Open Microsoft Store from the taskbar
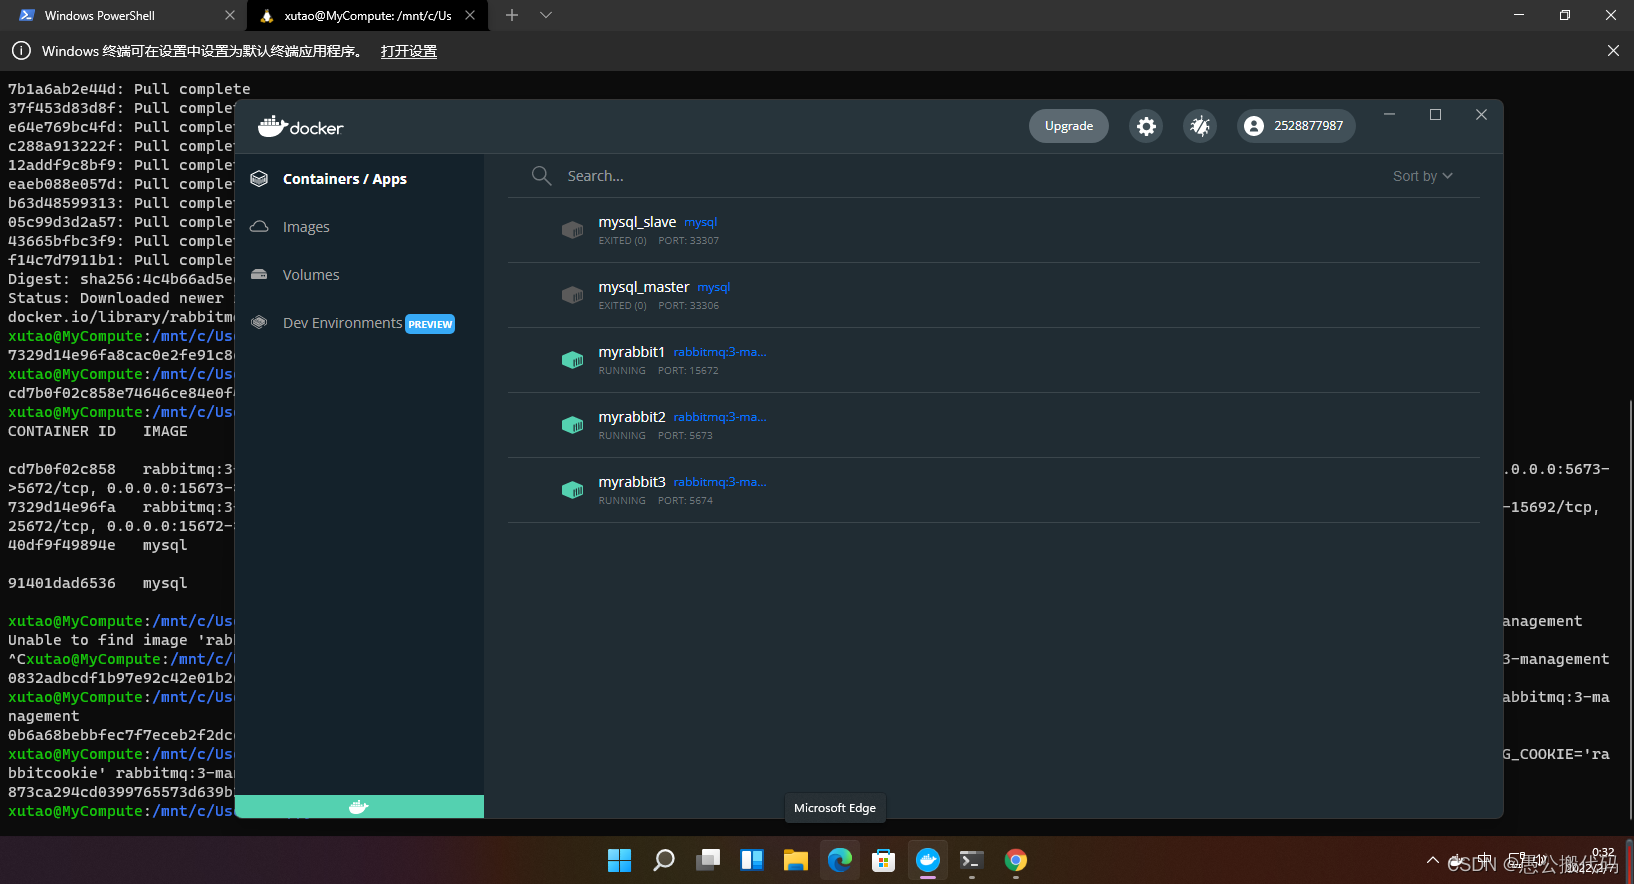1634x884 pixels. pyautogui.click(x=884, y=860)
